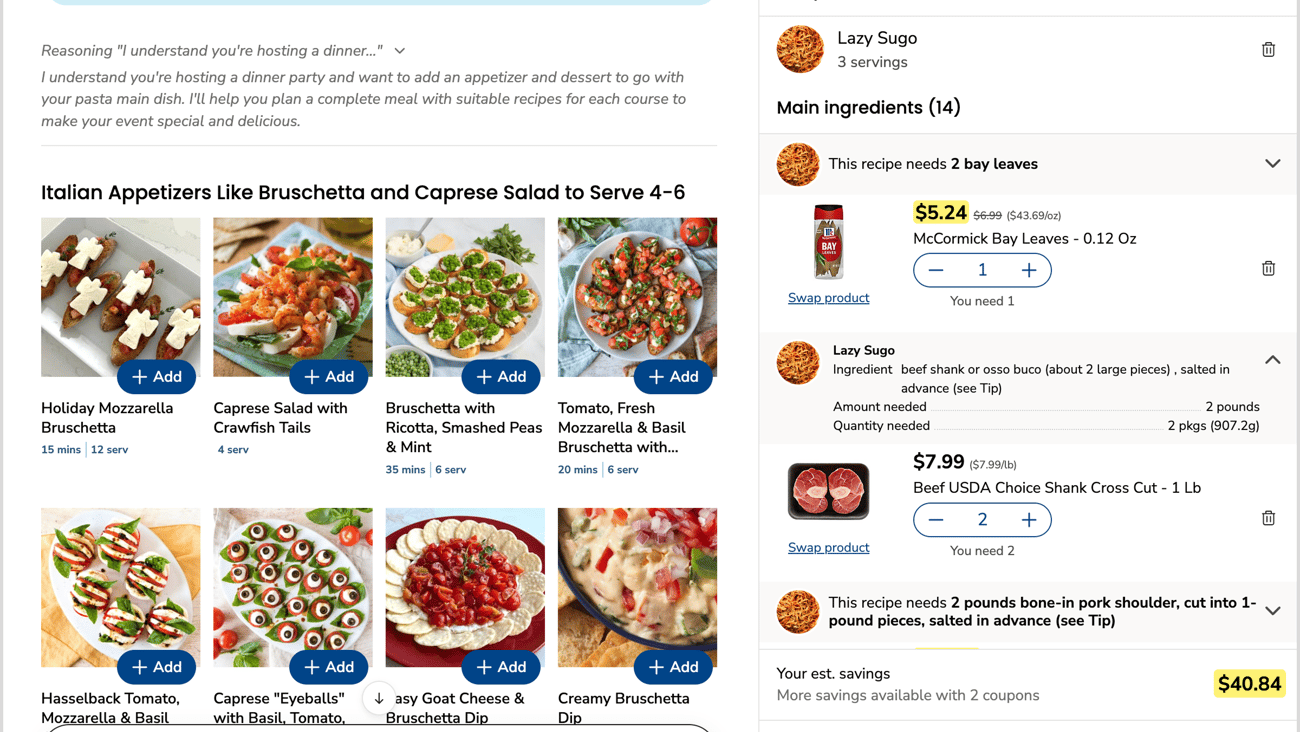Swap product for Beef Shank Cross Cut

coord(828,547)
